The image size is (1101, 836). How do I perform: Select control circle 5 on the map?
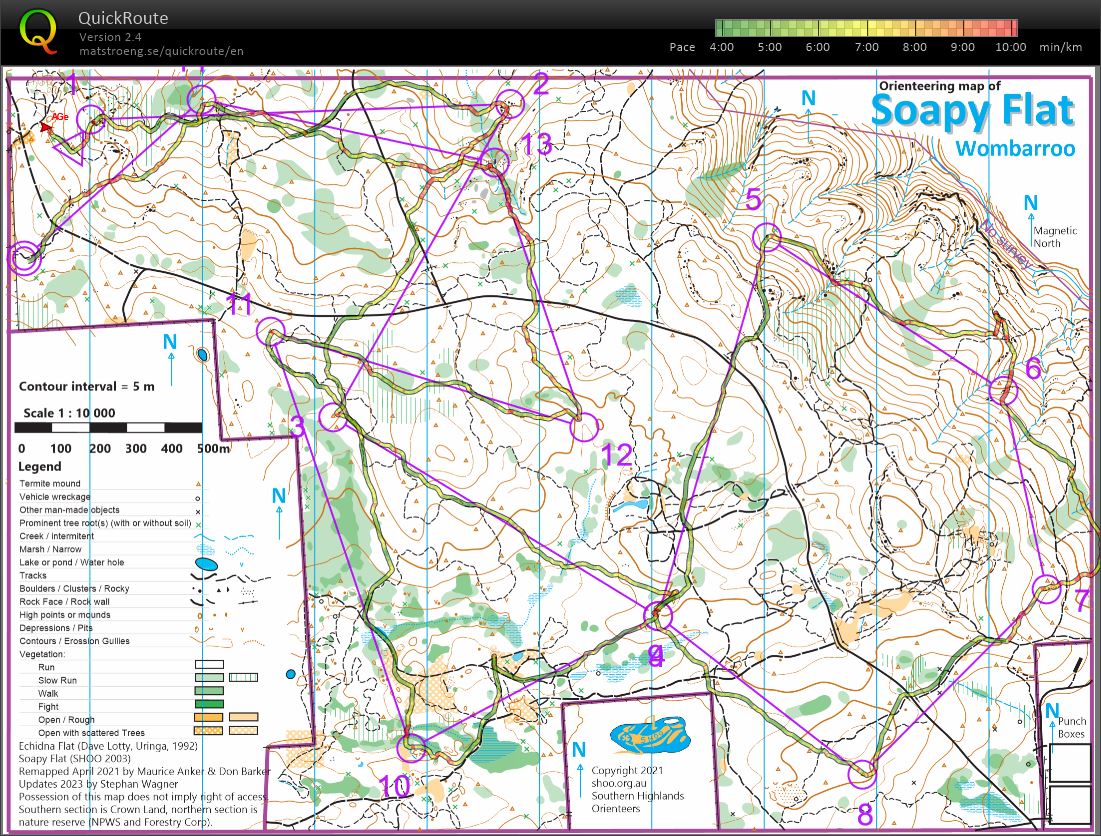pyautogui.click(x=767, y=238)
